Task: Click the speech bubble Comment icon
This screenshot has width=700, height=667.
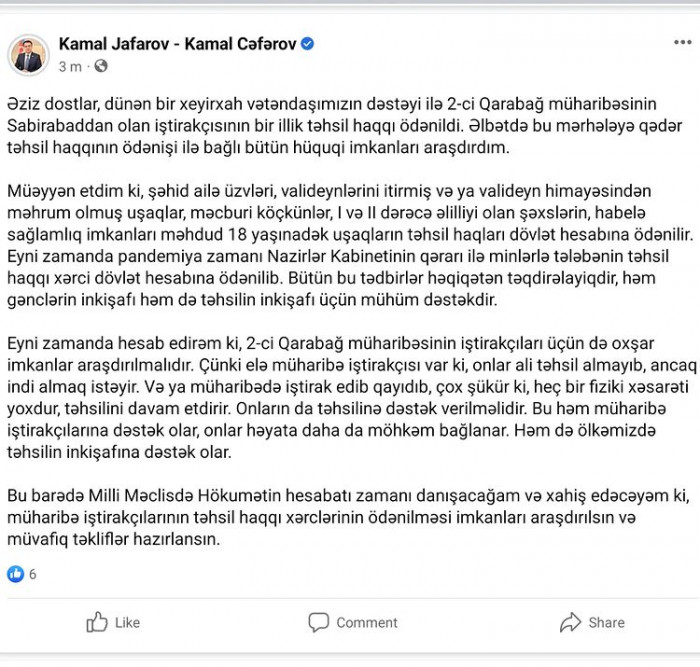Action: 318,622
